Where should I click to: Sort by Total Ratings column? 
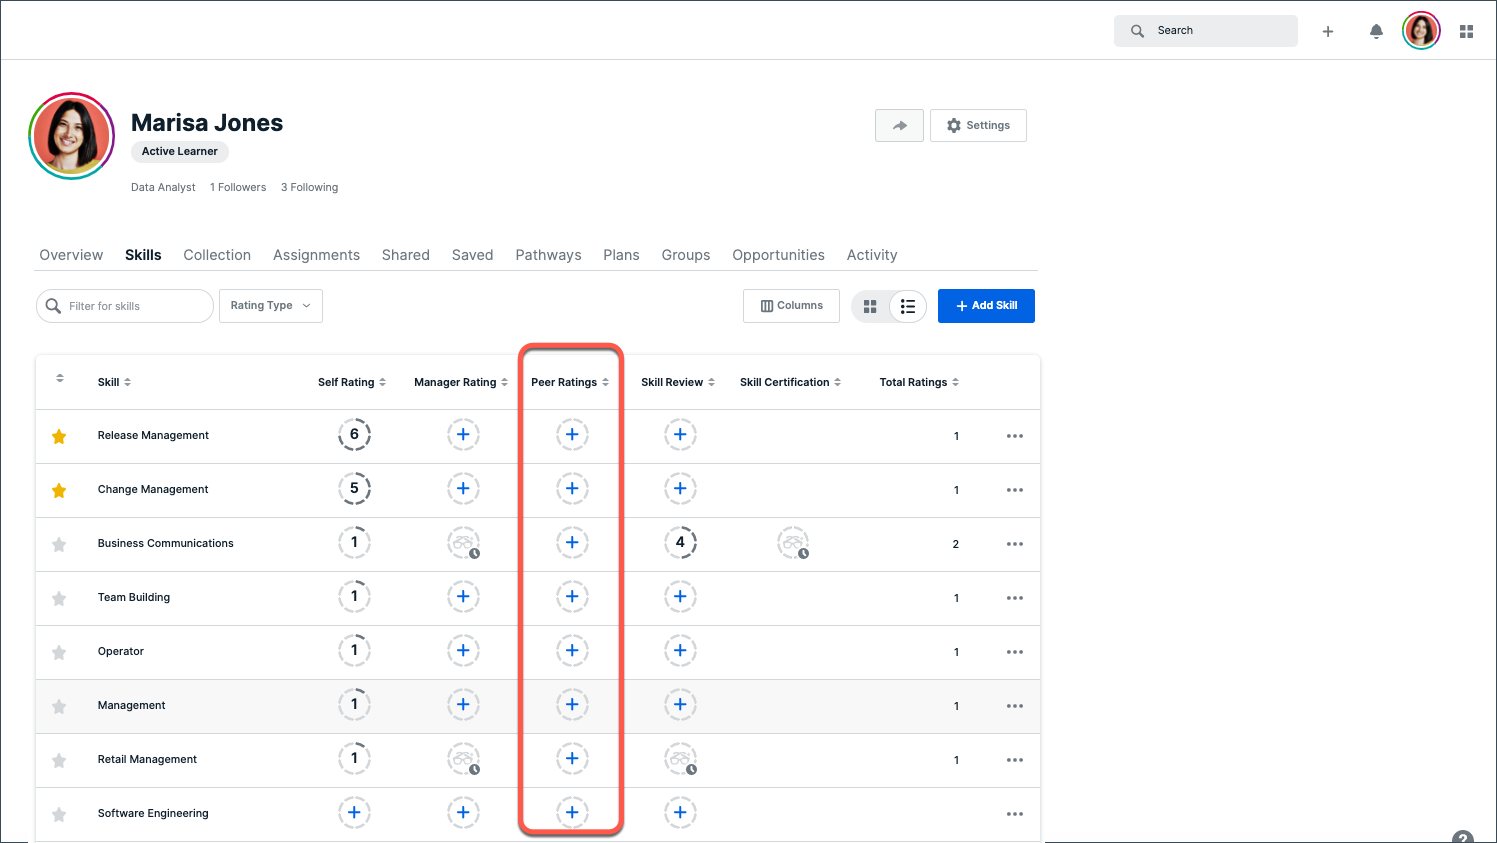(956, 381)
